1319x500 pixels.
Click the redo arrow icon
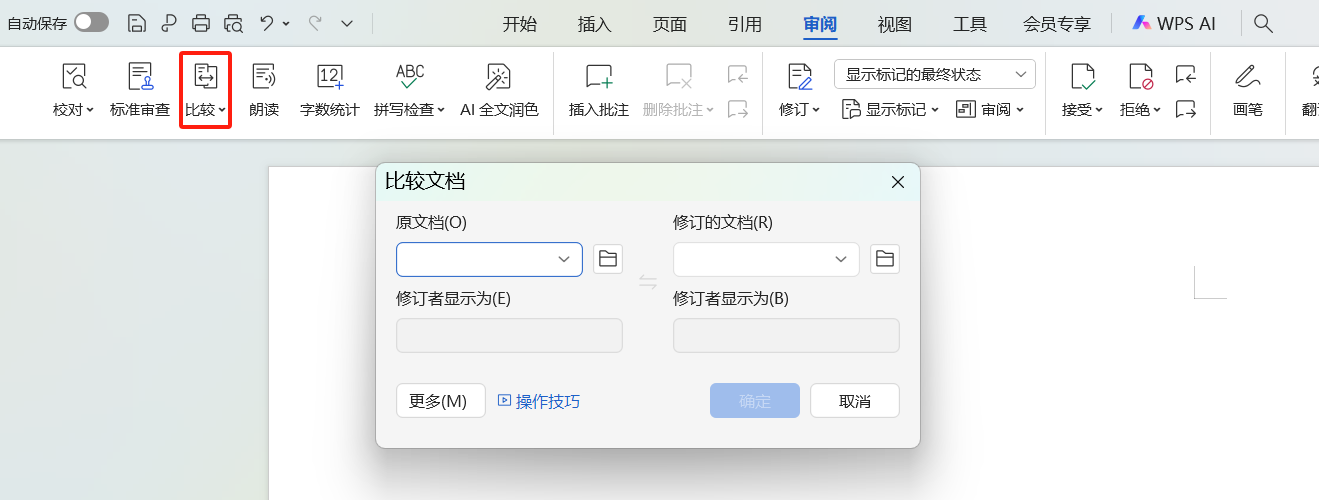coord(315,22)
